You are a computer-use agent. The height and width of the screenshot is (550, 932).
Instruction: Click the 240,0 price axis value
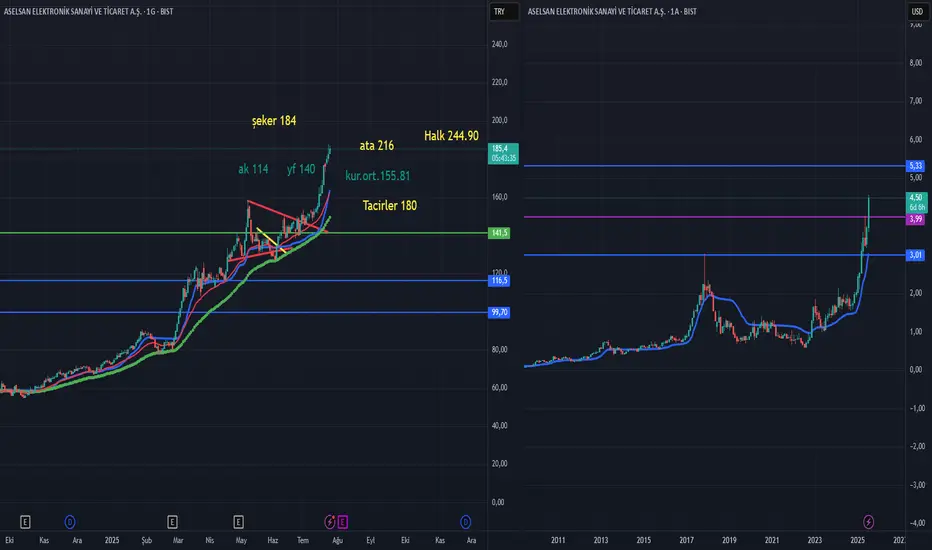[499, 45]
